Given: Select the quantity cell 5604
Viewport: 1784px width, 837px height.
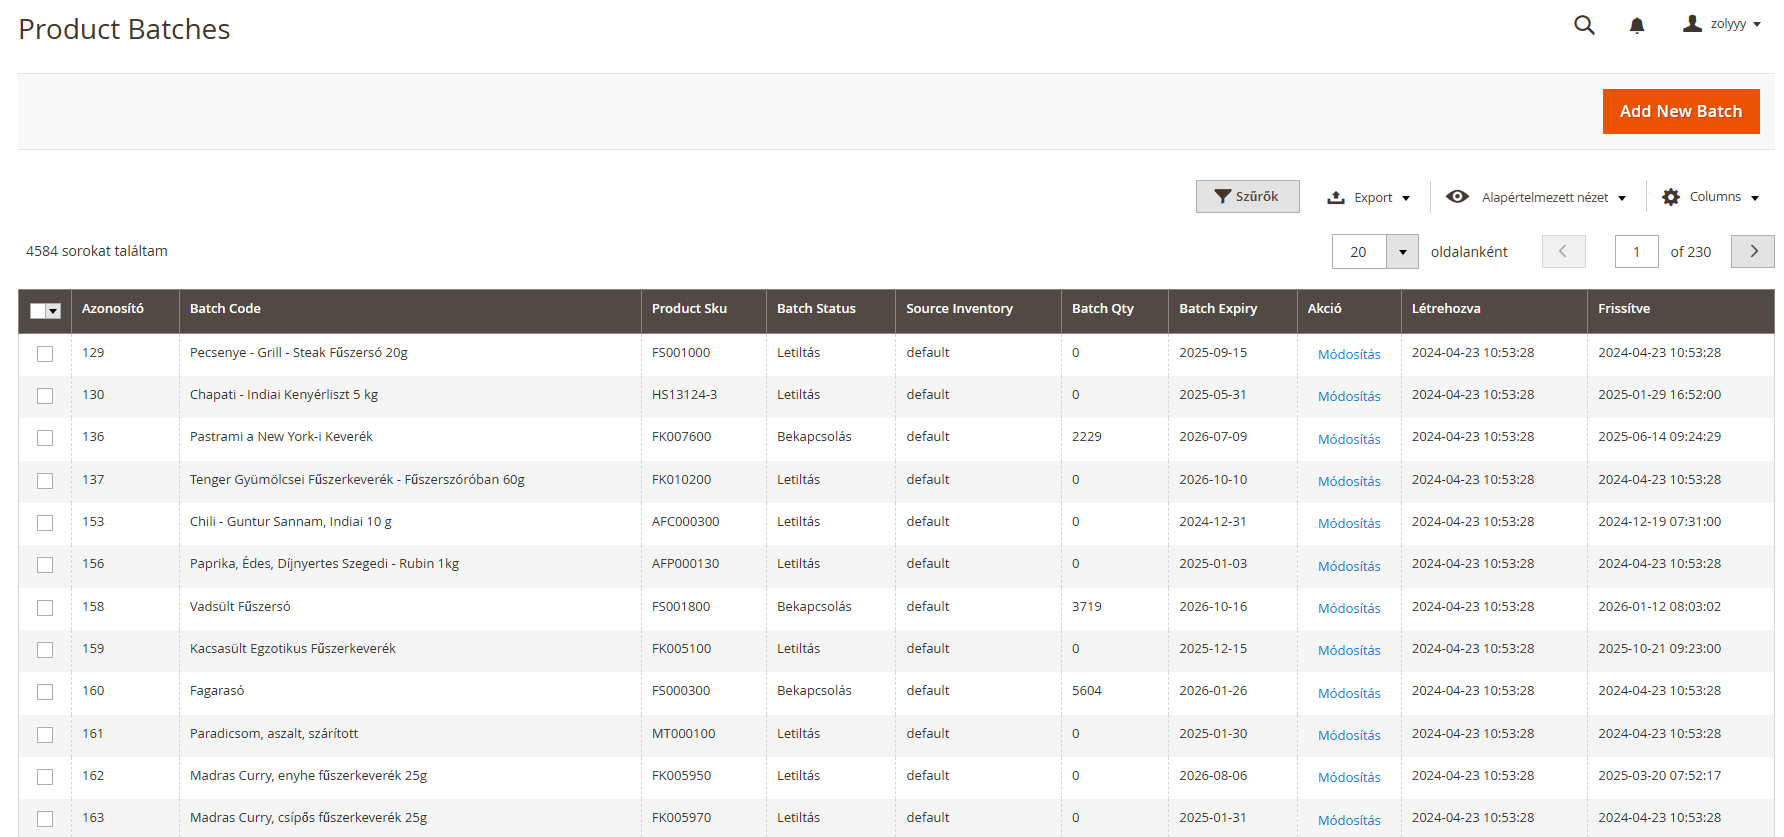Looking at the screenshot, I should [x=1086, y=690].
